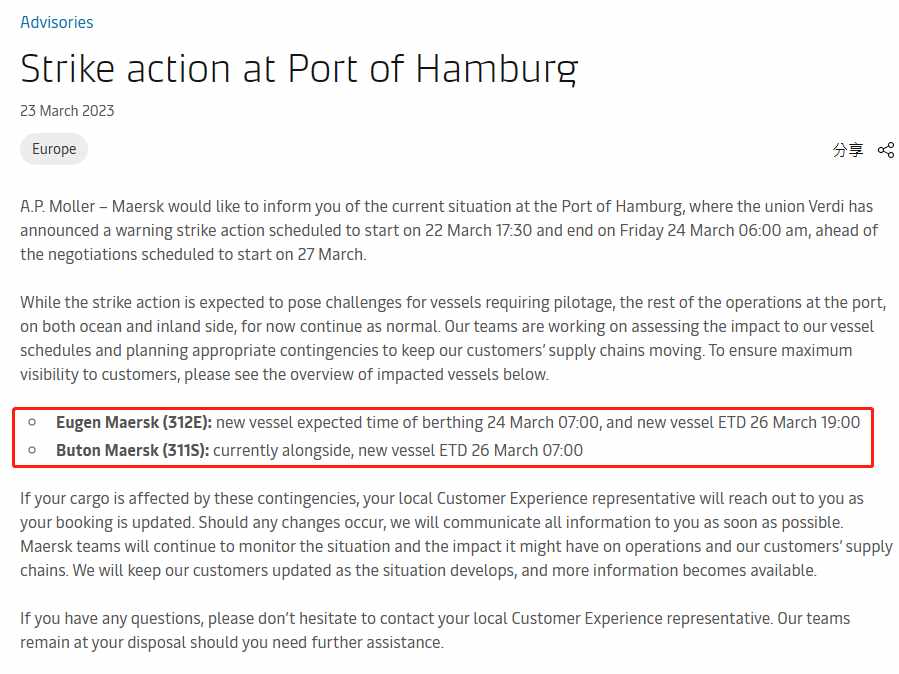Click the ETD 26 March 07:00 text
The image size is (899, 674).
pyautogui.click(x=511, y=450)
